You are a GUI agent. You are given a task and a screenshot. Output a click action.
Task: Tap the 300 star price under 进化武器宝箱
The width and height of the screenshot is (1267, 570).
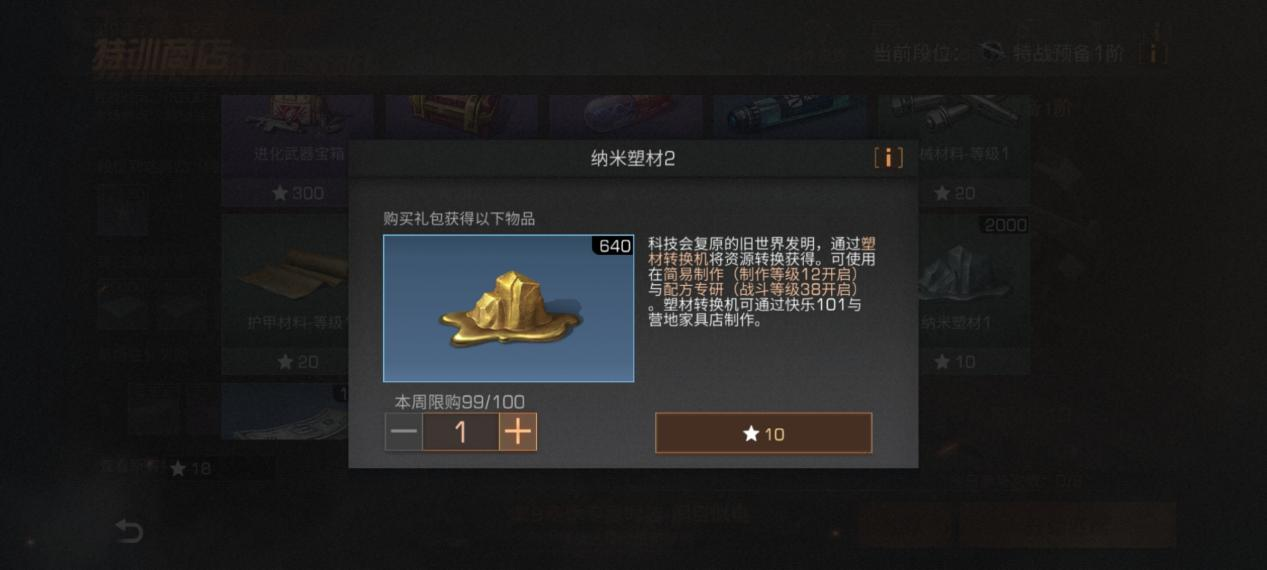297,193
